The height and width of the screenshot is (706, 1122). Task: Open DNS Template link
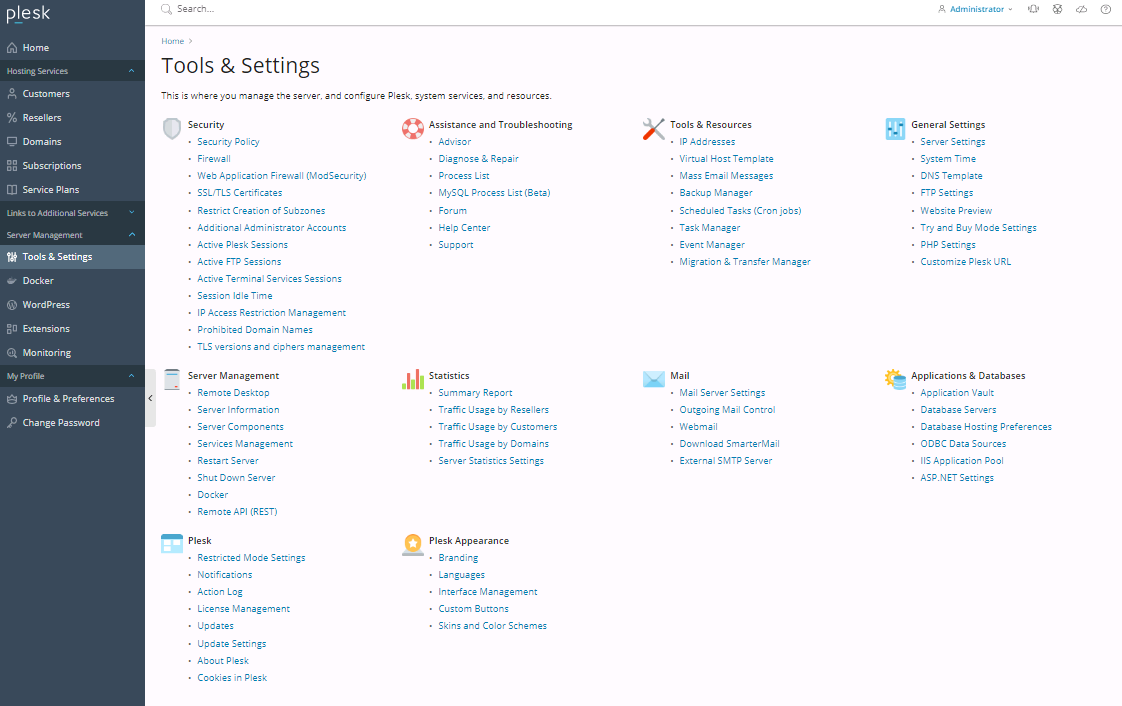(x=952, y=176)
